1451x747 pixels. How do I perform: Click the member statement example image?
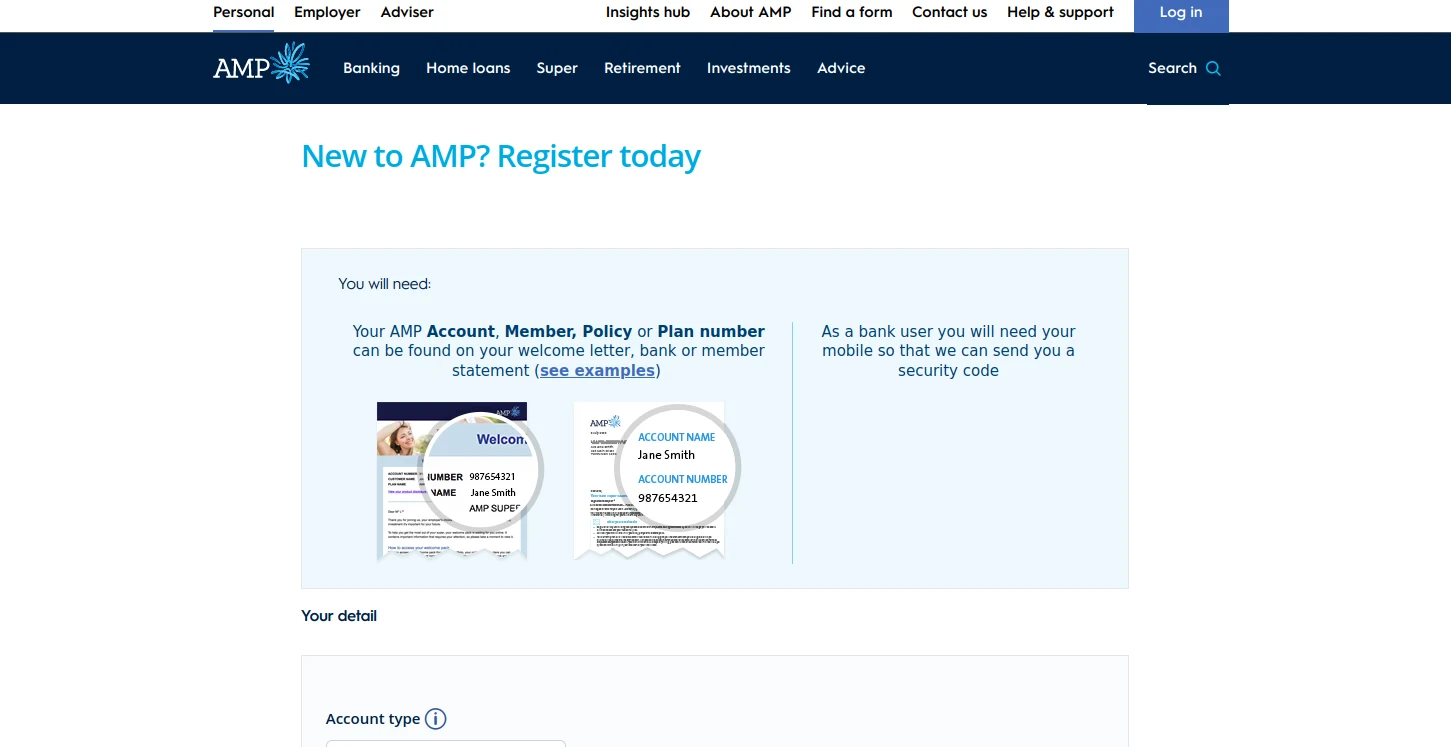(x=655, y=481)
